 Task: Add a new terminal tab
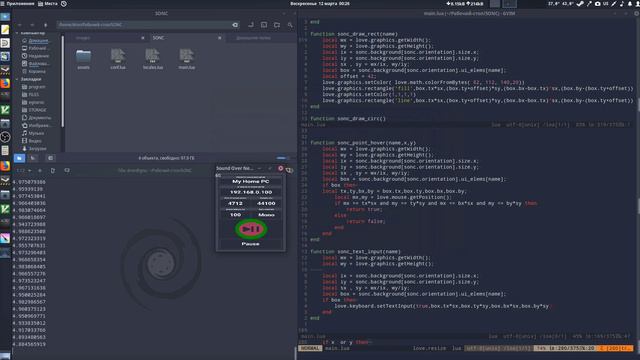coord(40,171)
